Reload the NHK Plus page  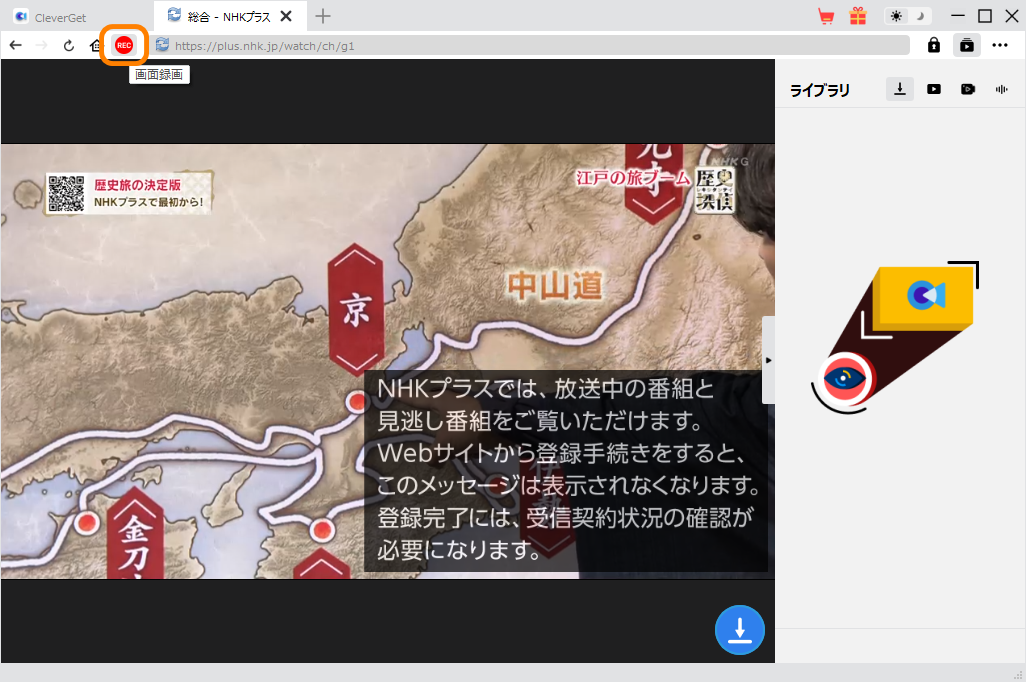point(69,45)
